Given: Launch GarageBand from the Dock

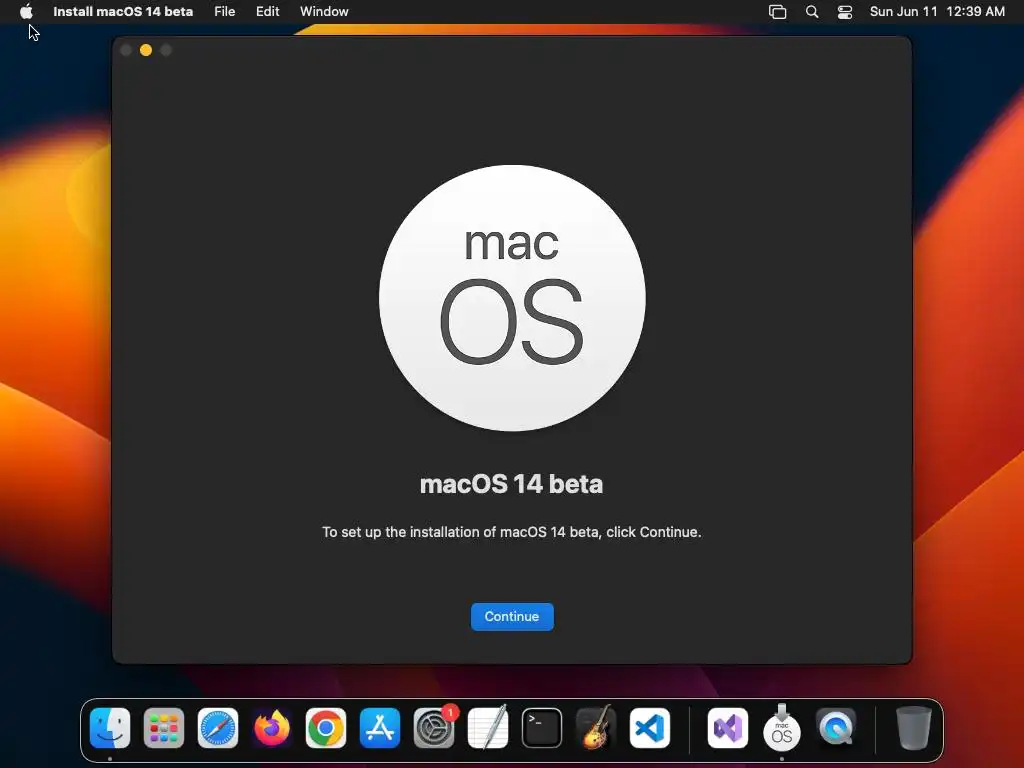Looking at the screenshot, I should pos(596,728).
